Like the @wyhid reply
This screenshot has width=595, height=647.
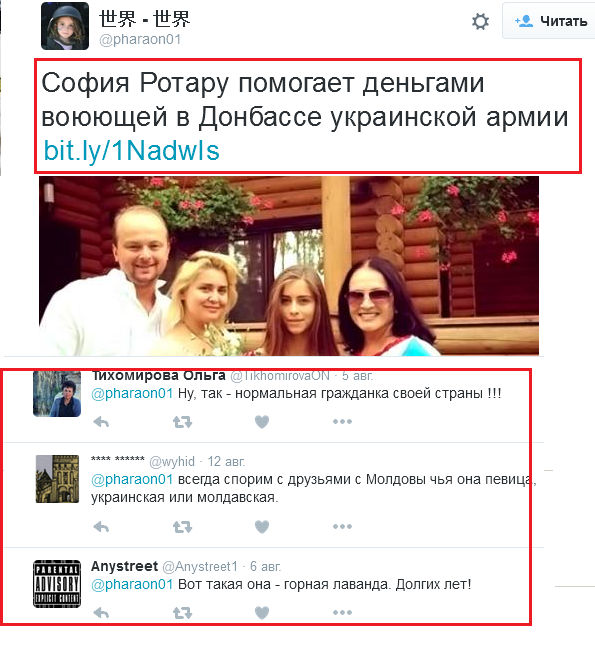pos(262,527)
